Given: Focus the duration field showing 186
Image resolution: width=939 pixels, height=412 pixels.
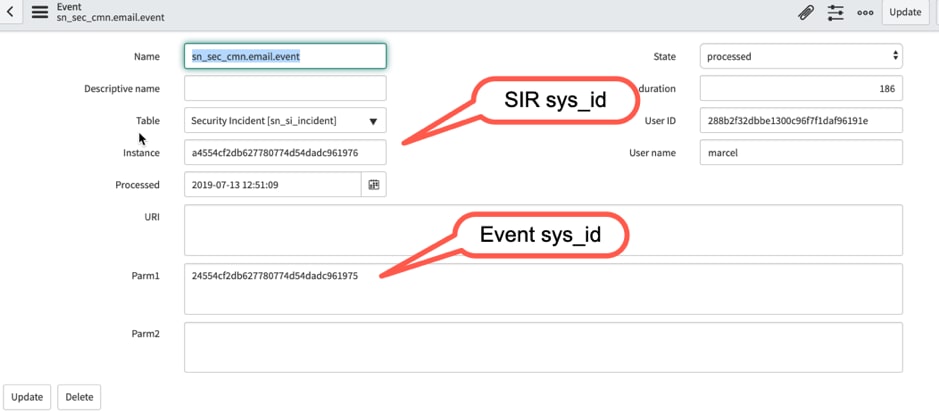Looking at the screenshot, I should (x=801, y=88).
